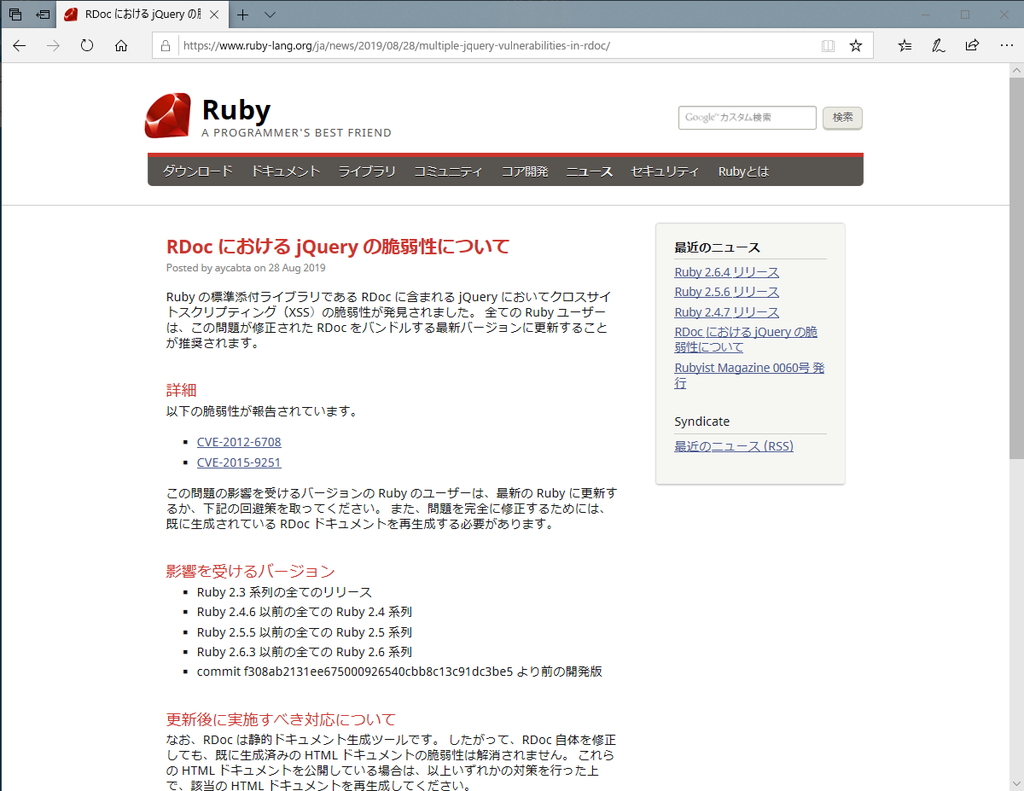Screen dimensions: 1024x791
Task: Open the 最近のニュース（RSS）feed link
Action: click(x=733, y=446)
